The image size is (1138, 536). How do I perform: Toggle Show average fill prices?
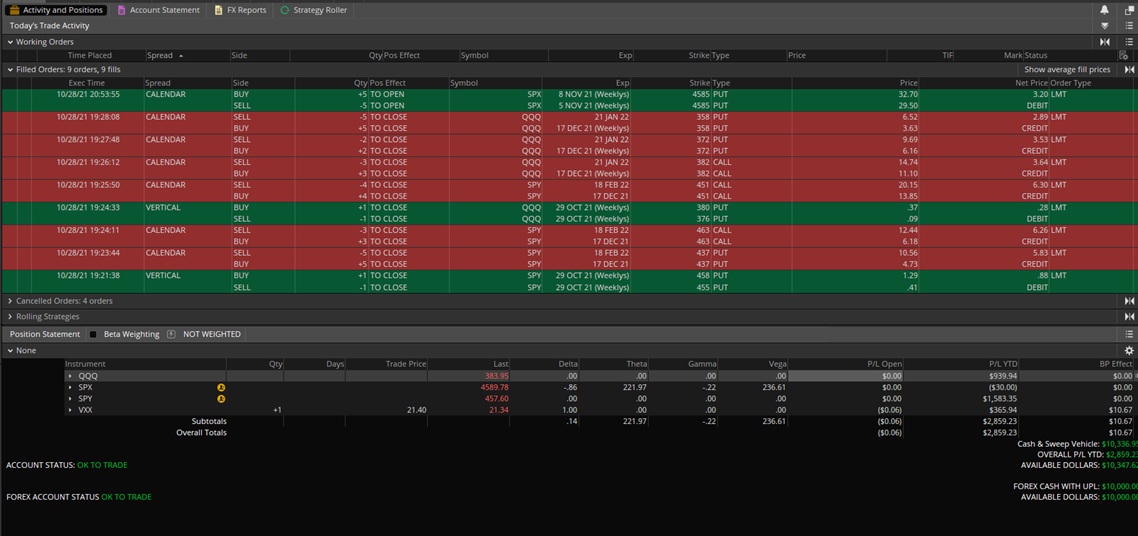click(1066, 70)
